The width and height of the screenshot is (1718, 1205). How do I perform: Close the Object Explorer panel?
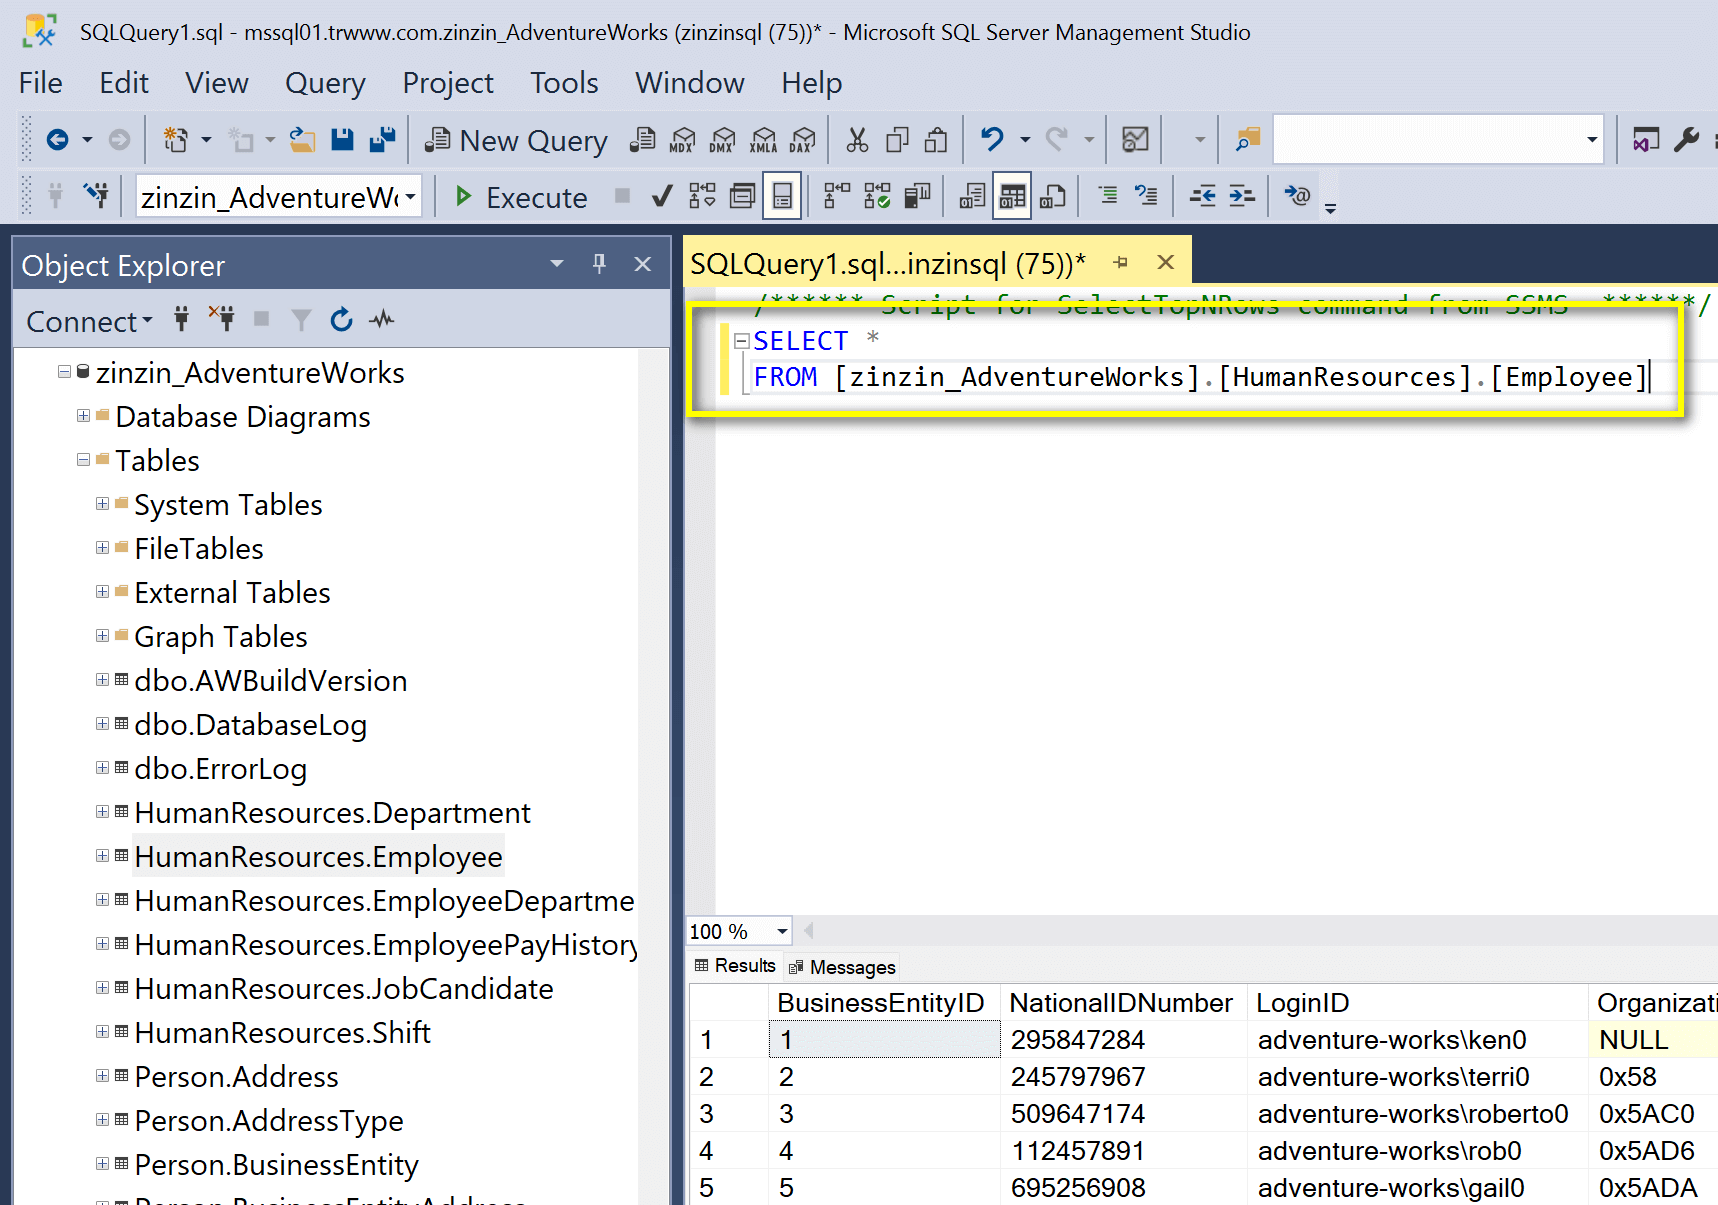(x=643, y=264)
